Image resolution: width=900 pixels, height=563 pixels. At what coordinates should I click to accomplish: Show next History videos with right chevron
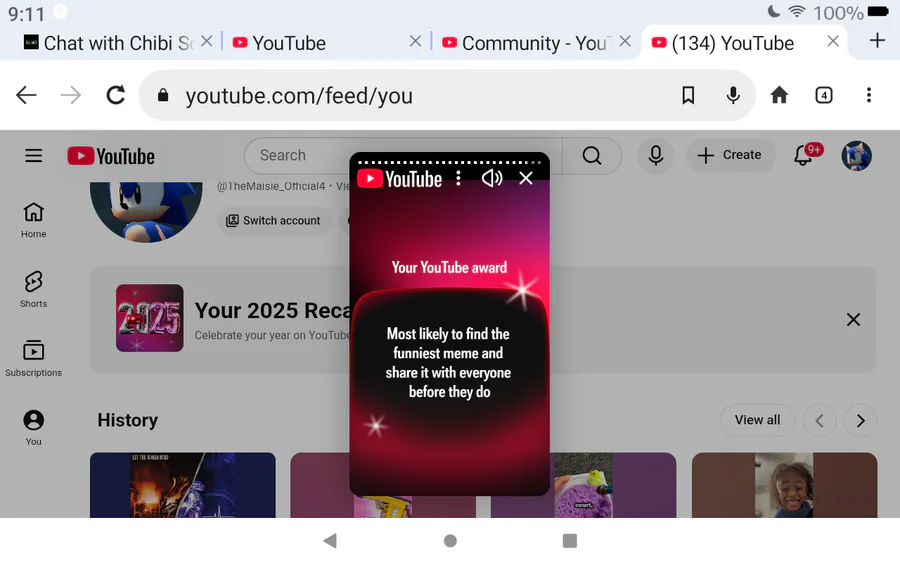860,421
